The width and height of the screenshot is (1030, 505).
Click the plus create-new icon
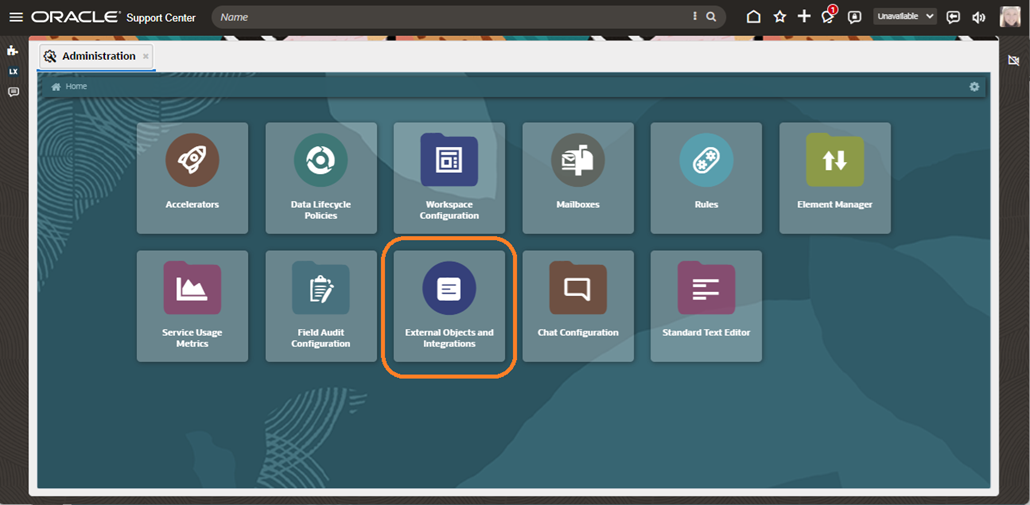pos(804,16)
